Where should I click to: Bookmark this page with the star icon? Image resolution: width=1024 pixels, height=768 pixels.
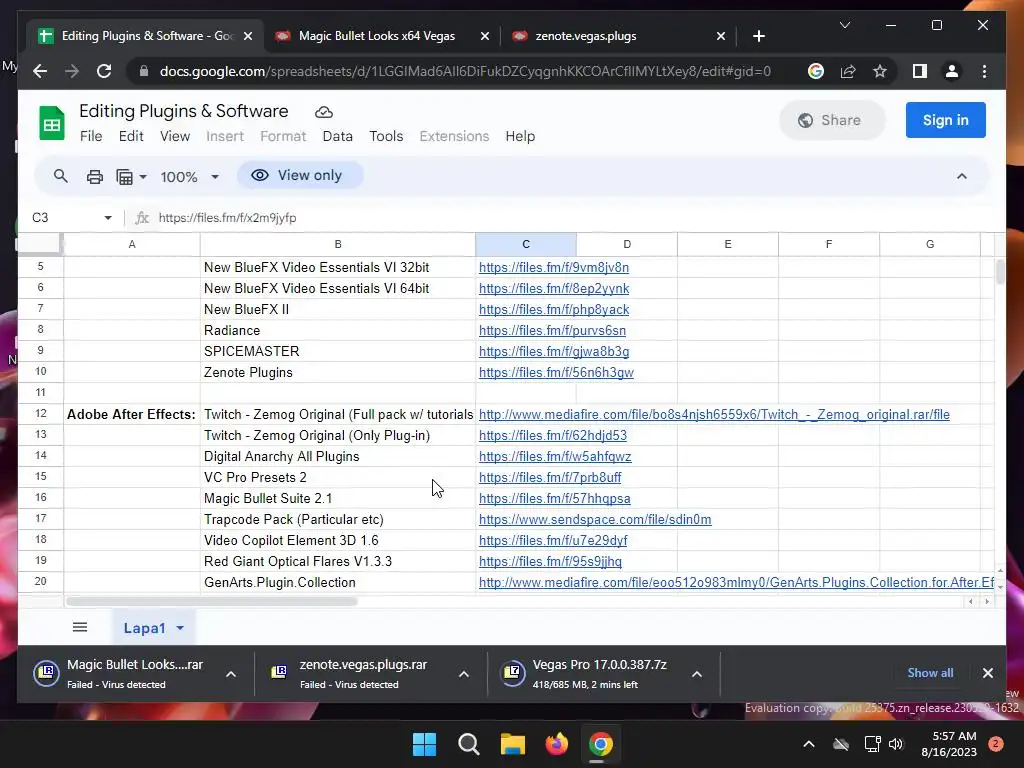tap(880, 71)
